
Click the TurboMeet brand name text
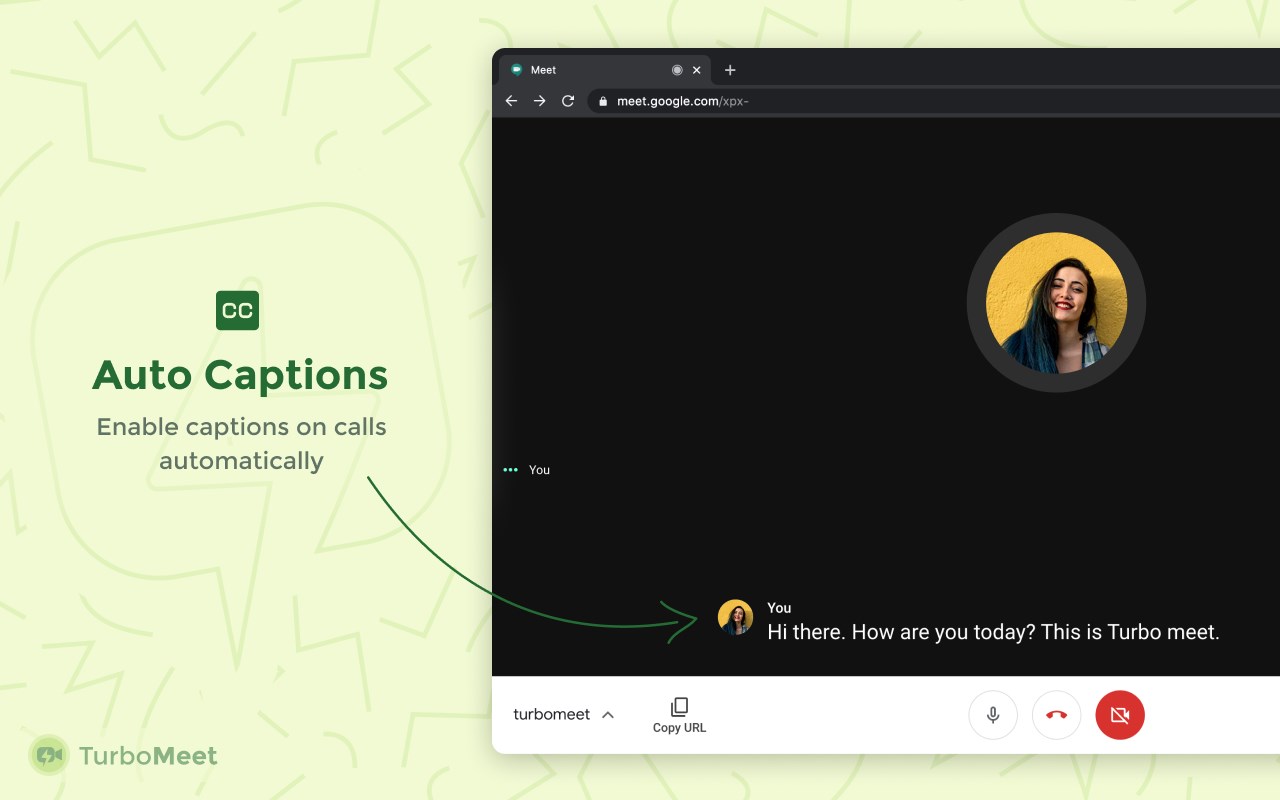click(148, 756)
